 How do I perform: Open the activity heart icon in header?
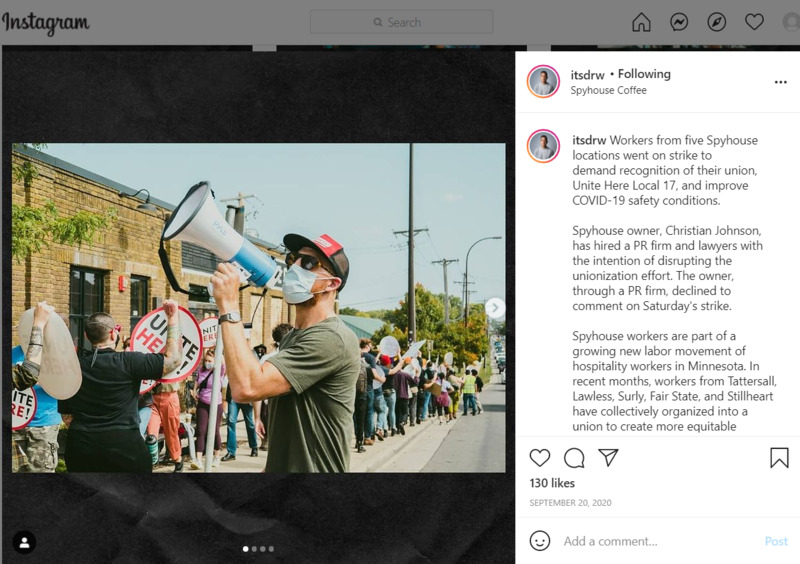click(x=754, y=22)
